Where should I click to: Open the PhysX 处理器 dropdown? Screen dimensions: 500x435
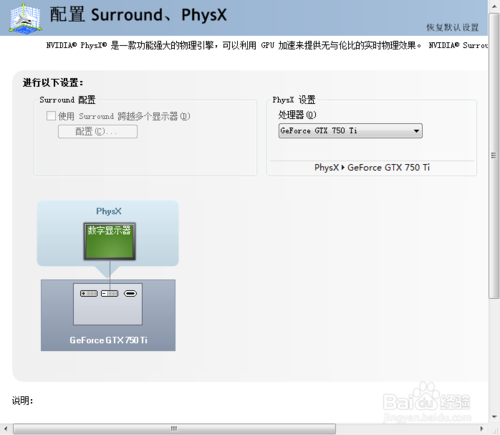350,131
